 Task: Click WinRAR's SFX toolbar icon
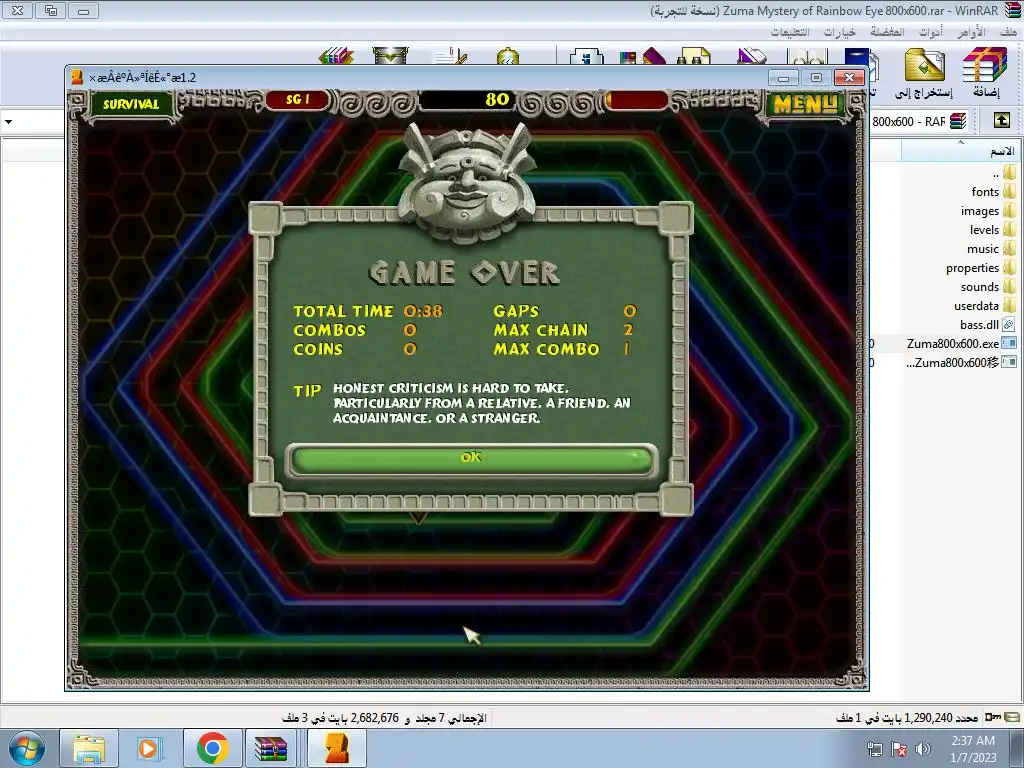point(336,57)
